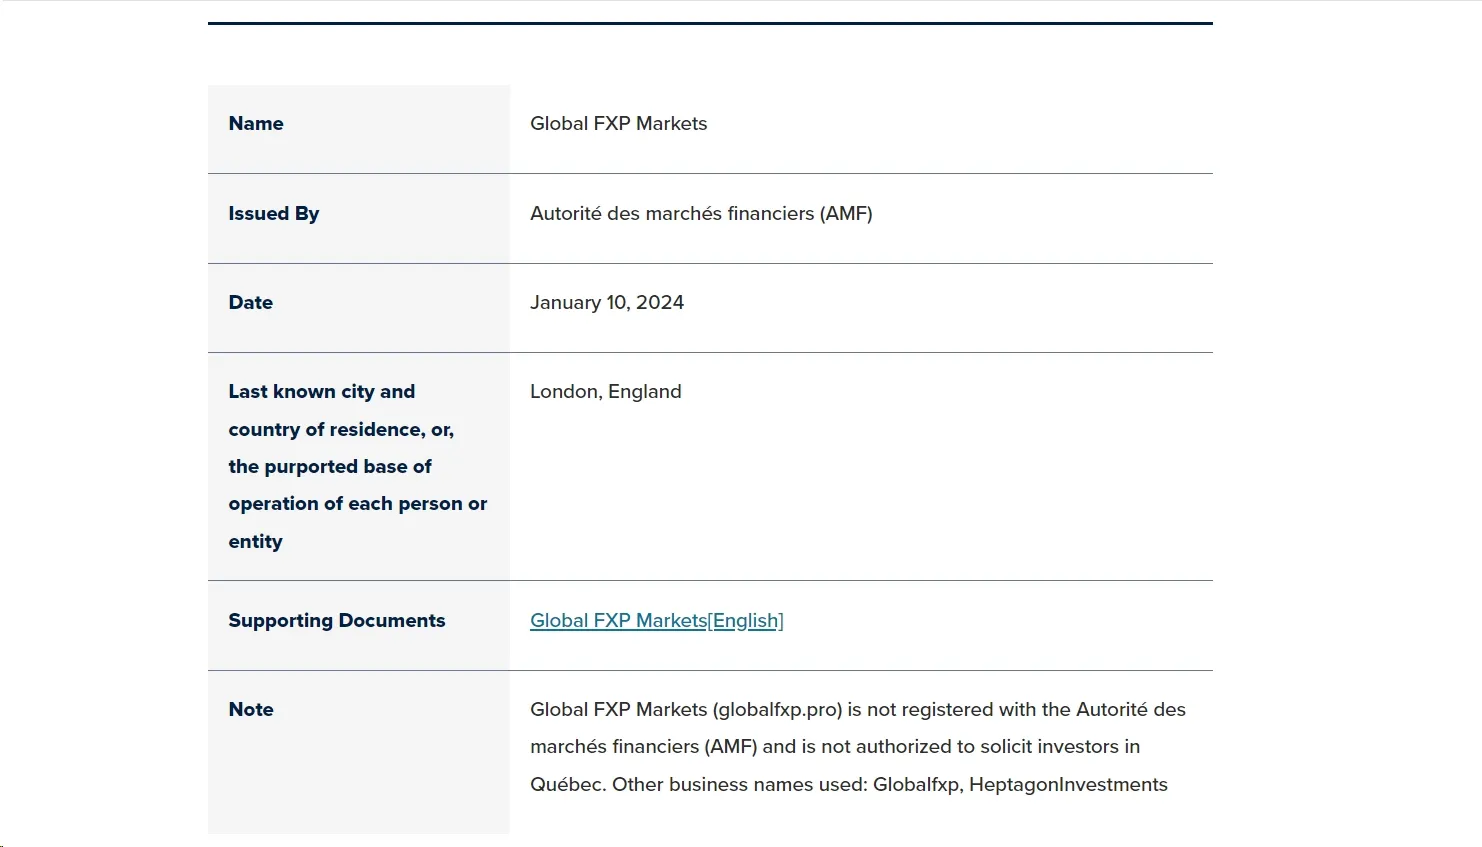Click the 'operation of each person or' line
This screenshot has width=1482, height=847.
point(358,504)
